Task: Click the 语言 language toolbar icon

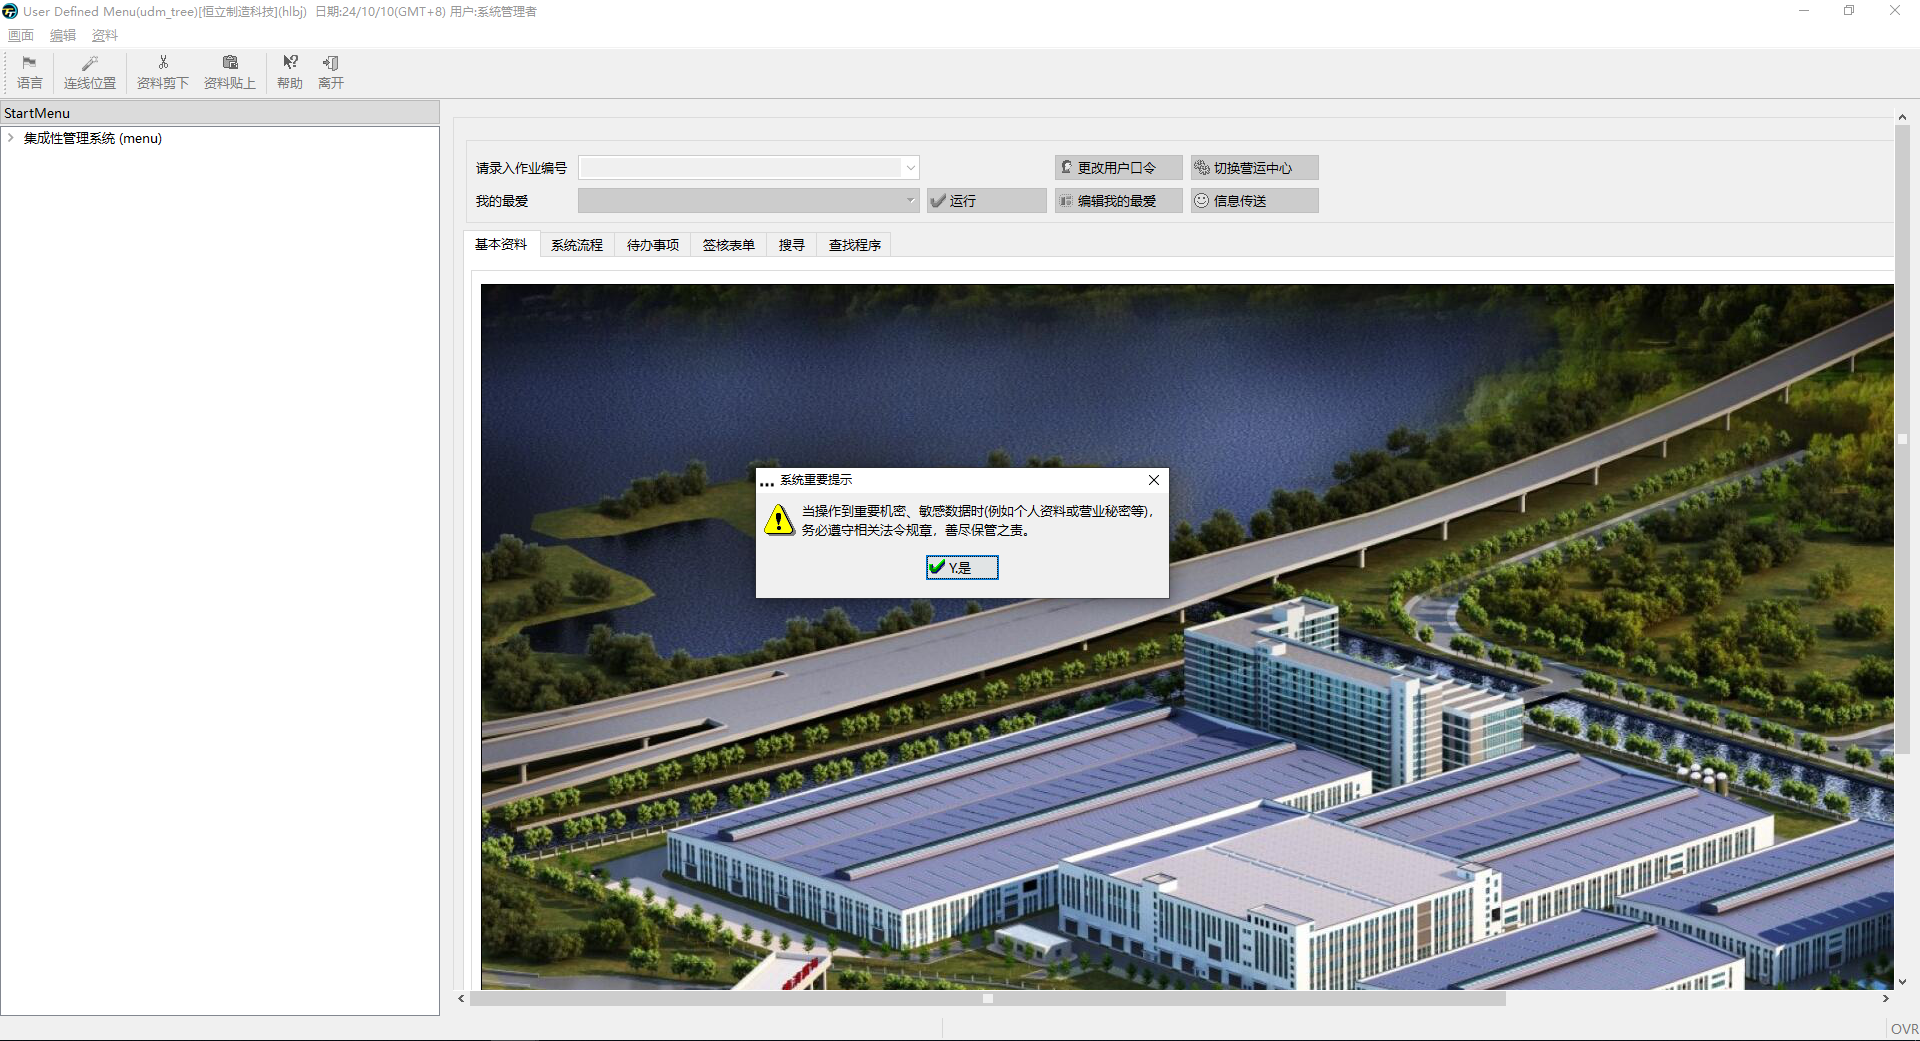Action: tap(29, 72)
